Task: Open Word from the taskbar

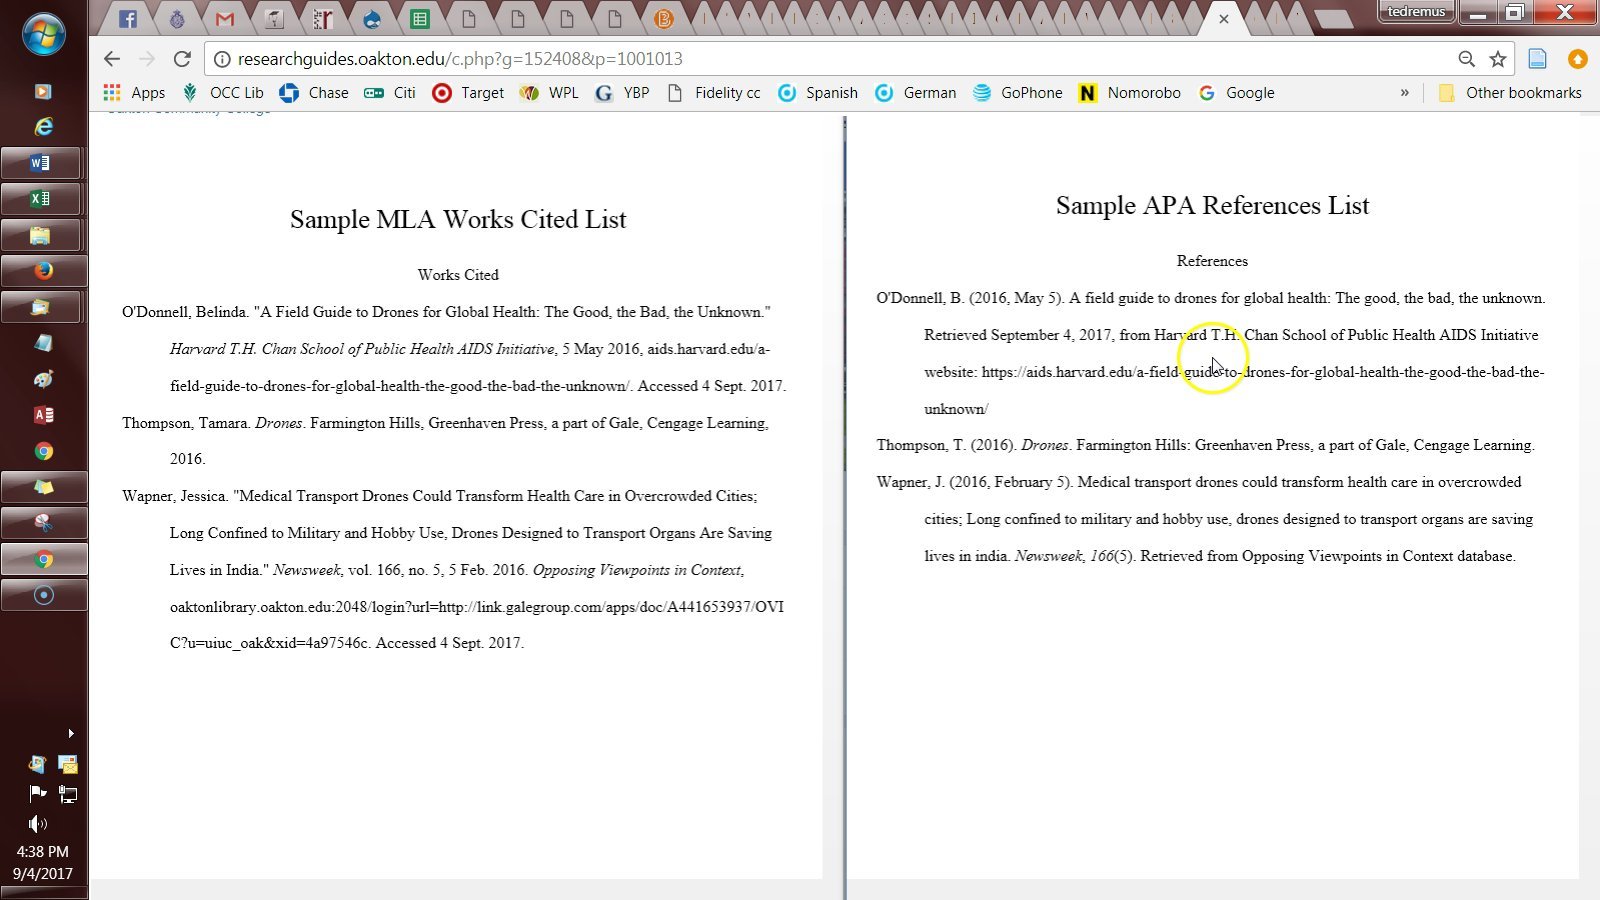Action: pyautogui.click(x=41, y=163)
